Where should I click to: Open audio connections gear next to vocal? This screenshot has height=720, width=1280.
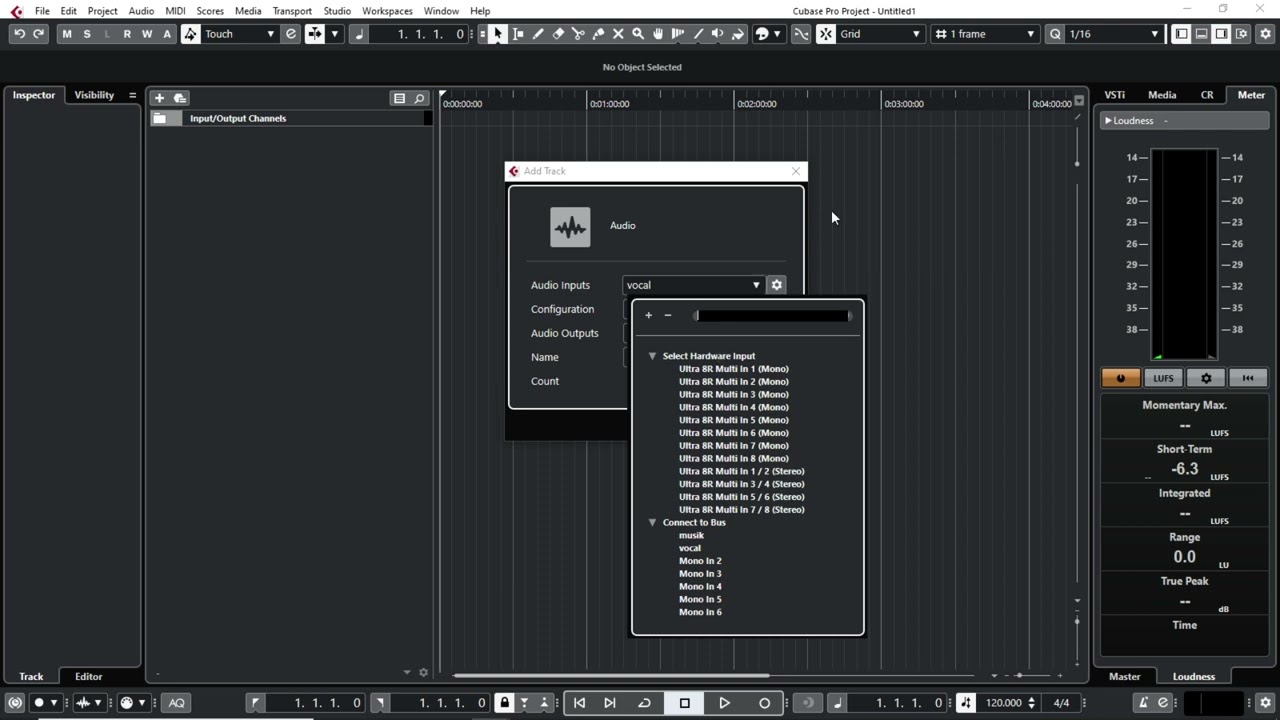click(776, 285)
